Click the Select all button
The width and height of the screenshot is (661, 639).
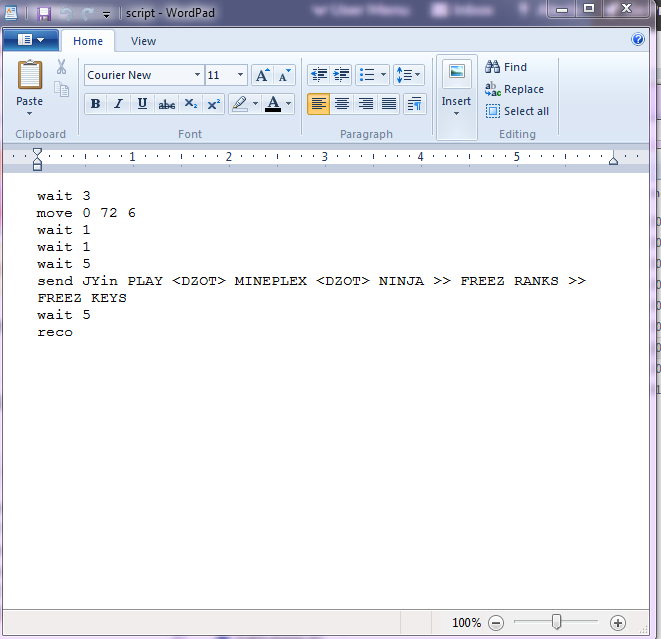pyautogui.click(x=517, y=111)
